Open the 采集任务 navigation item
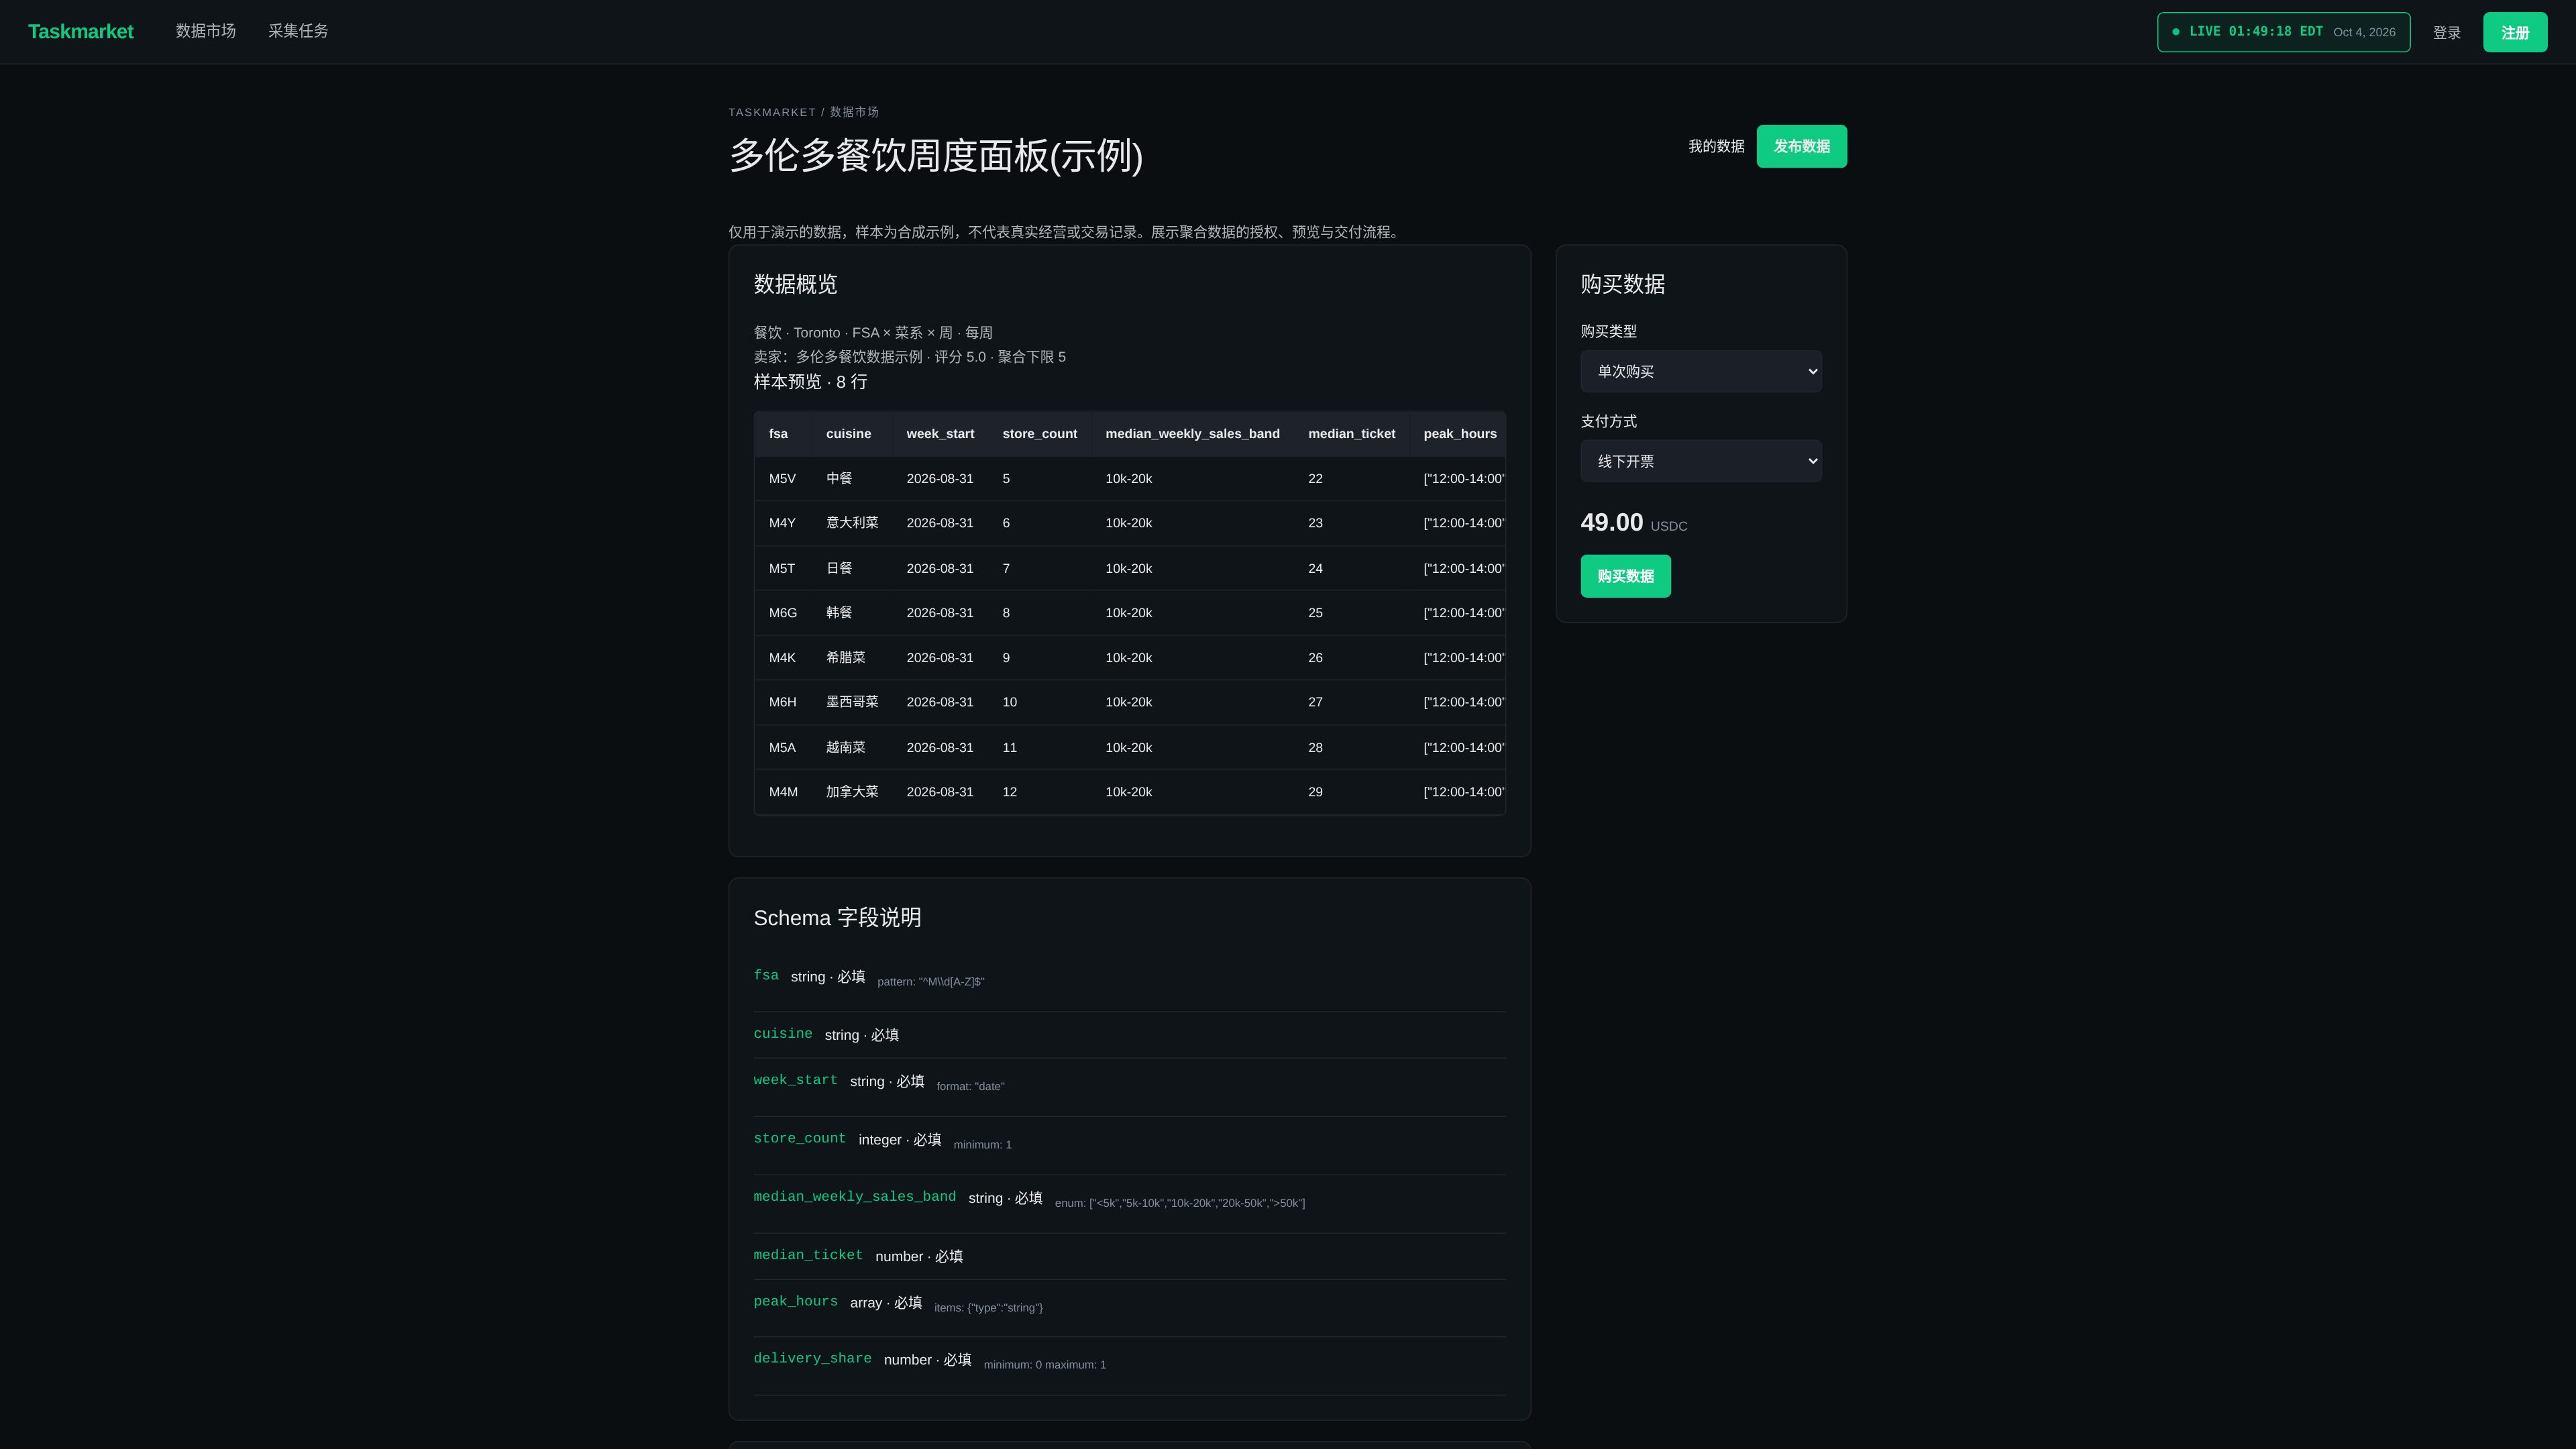The height and width of the screenshot is (1449, 2576). tap(298, 31)
